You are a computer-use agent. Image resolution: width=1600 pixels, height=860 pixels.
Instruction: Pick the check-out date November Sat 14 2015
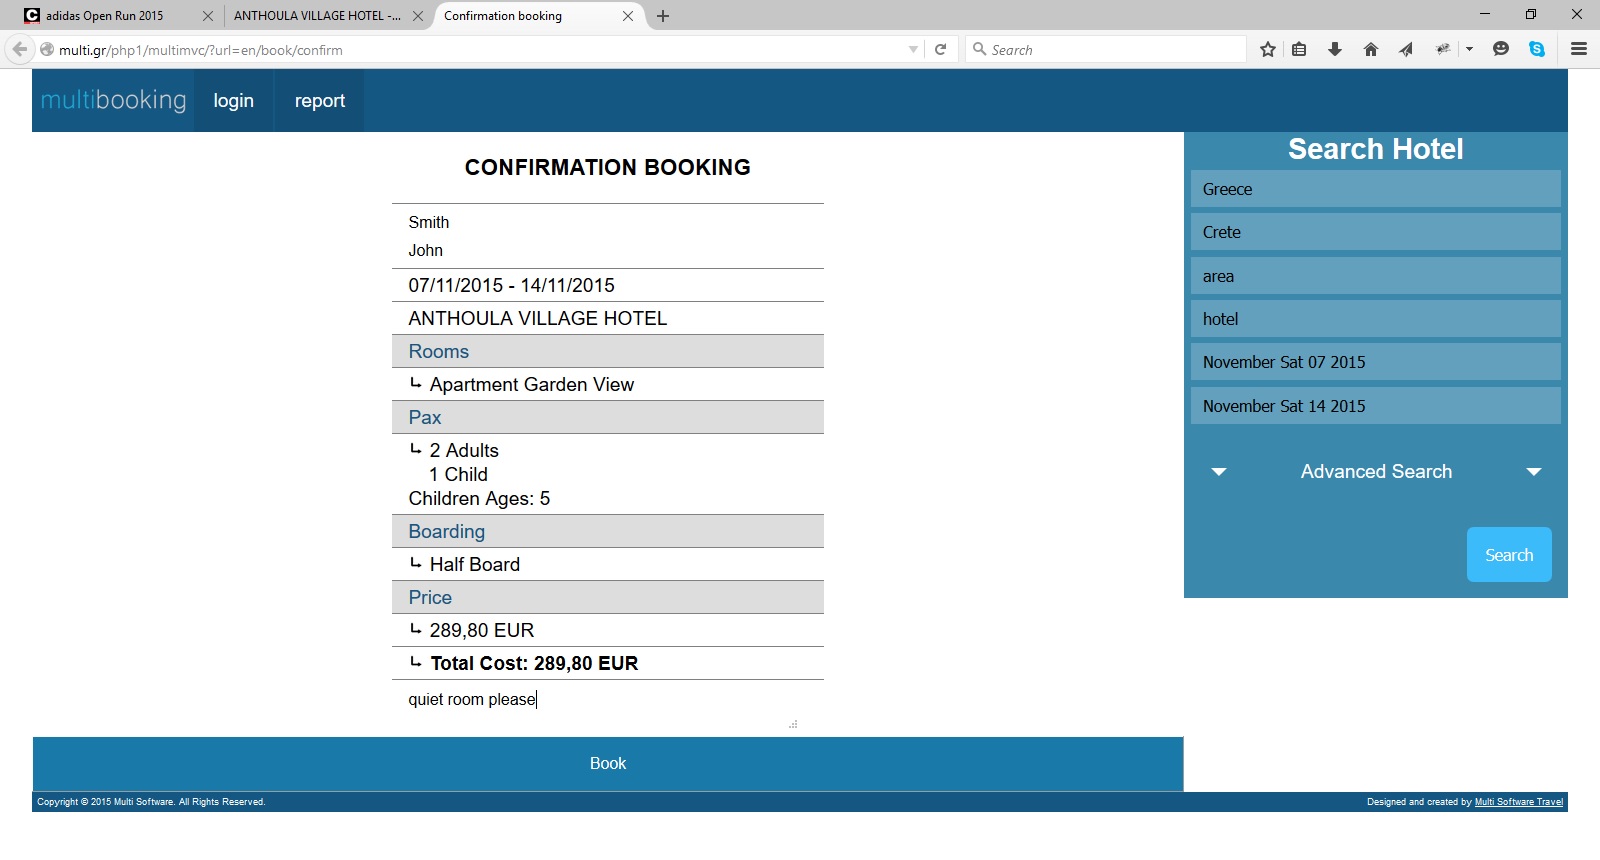[x=1375, y=406]
